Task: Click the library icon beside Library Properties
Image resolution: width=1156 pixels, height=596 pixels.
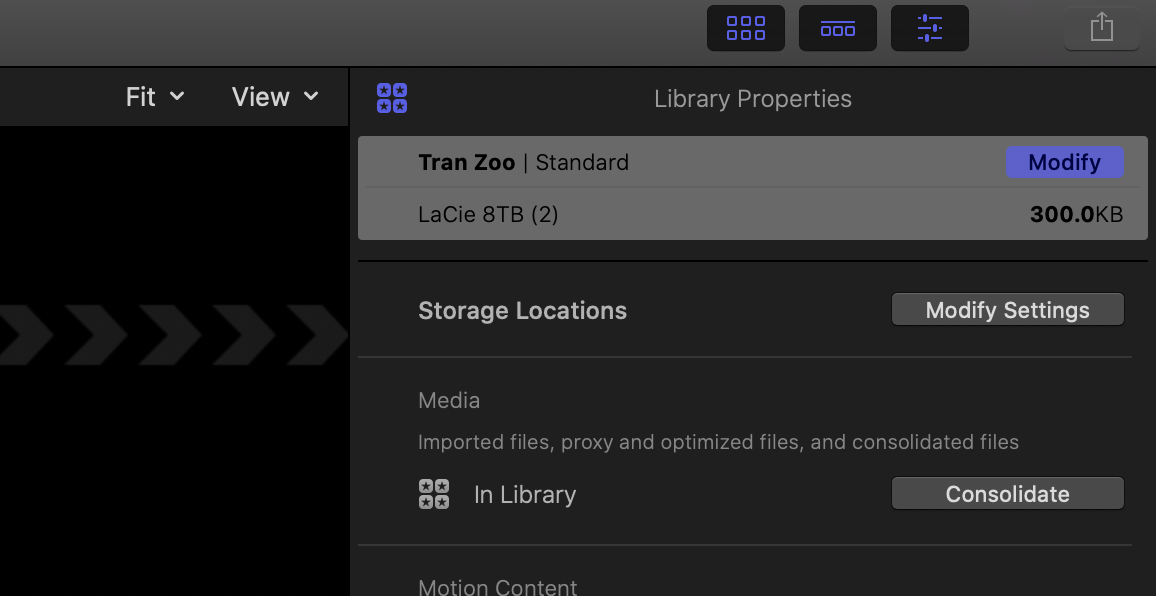Action: click(x=392, y=98)
